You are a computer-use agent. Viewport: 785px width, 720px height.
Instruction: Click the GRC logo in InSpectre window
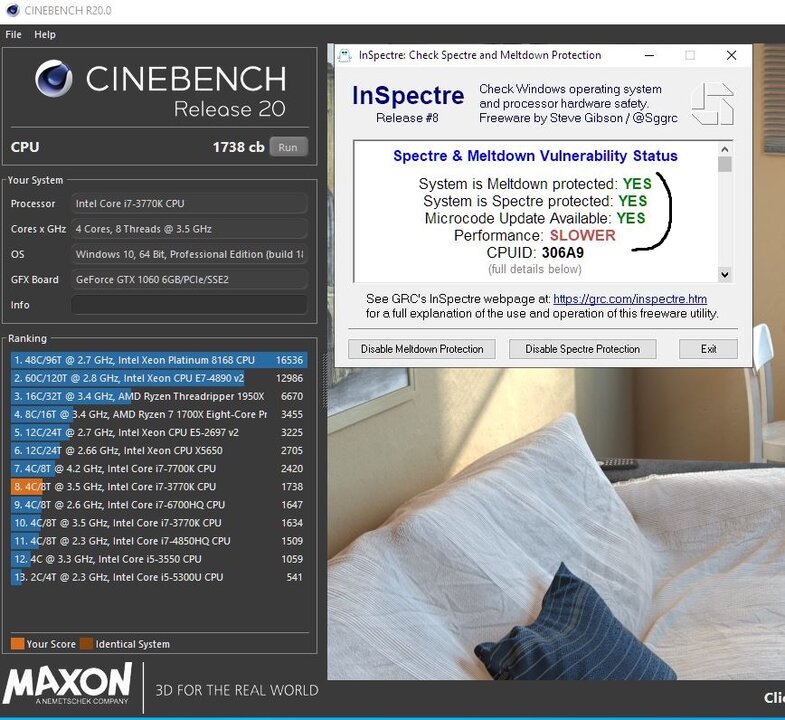(x=712, y=104)
